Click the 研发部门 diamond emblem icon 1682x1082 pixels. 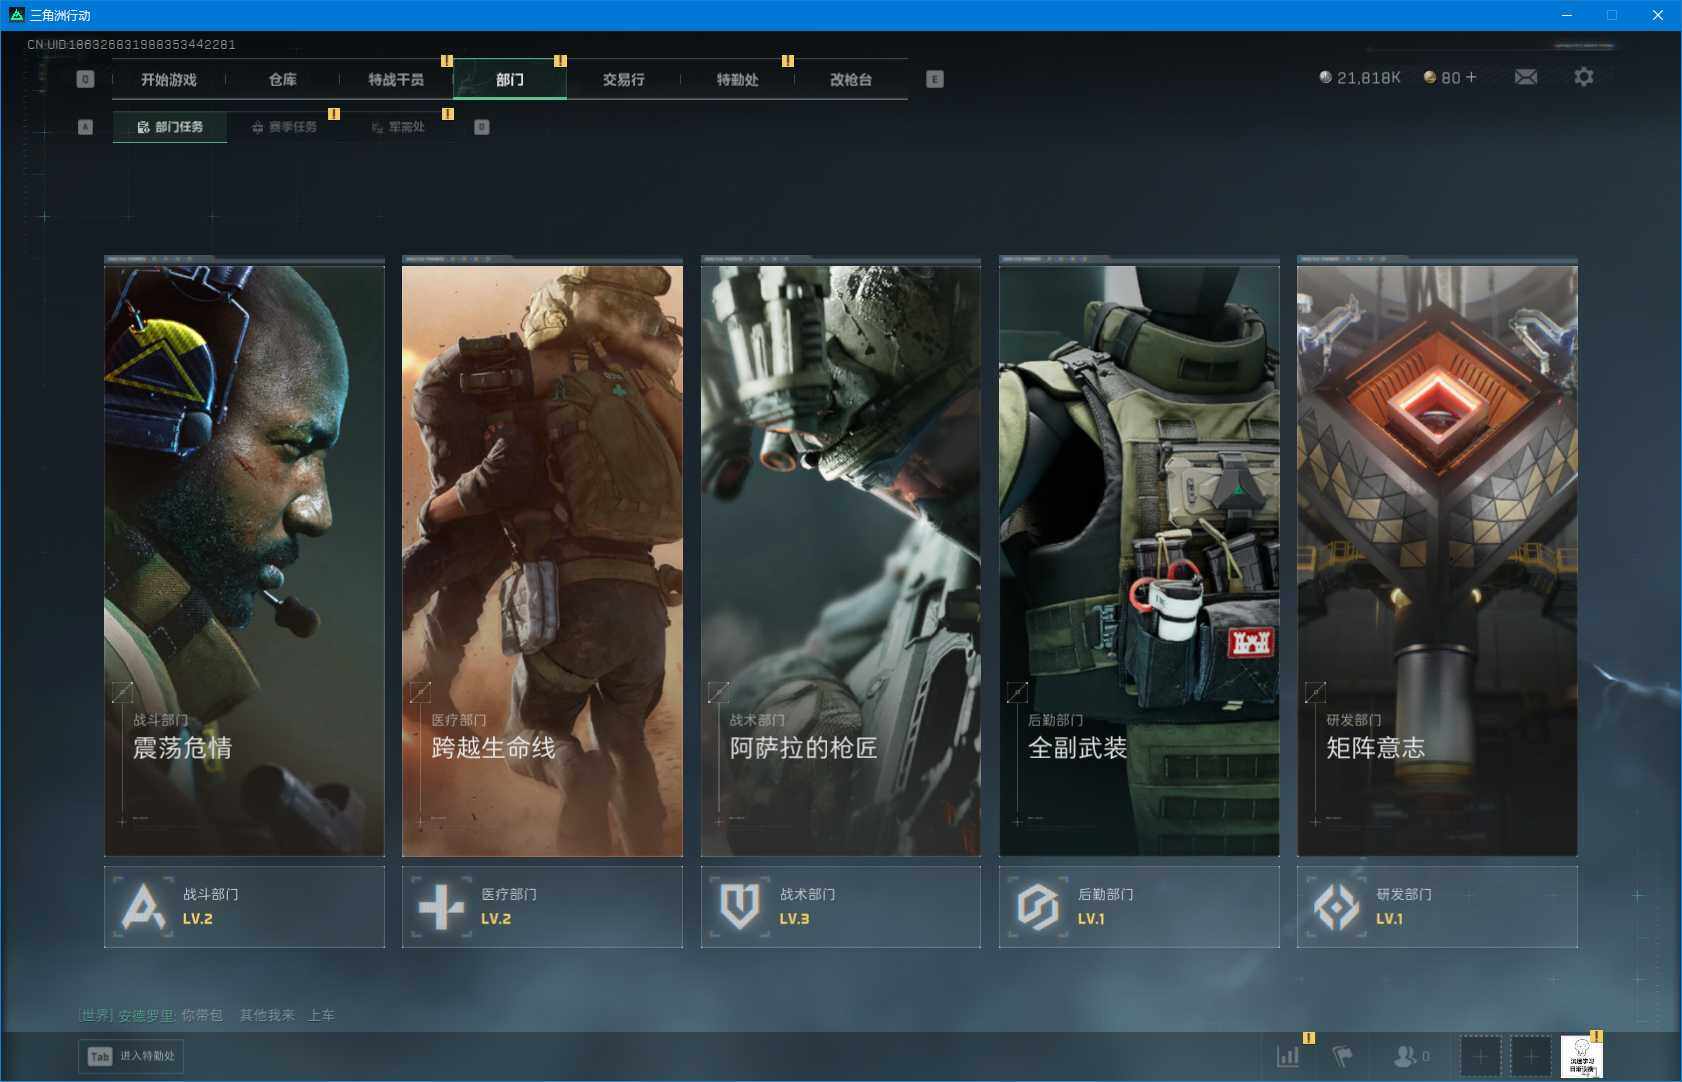pos(1336,907)
